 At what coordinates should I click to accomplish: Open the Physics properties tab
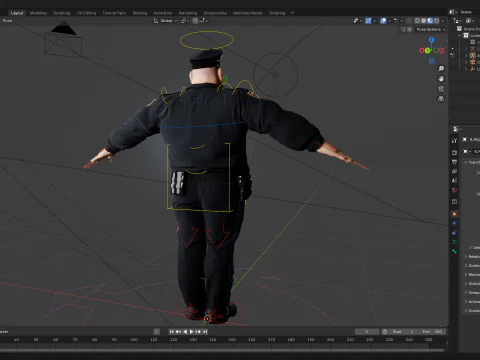pos(454,223)
